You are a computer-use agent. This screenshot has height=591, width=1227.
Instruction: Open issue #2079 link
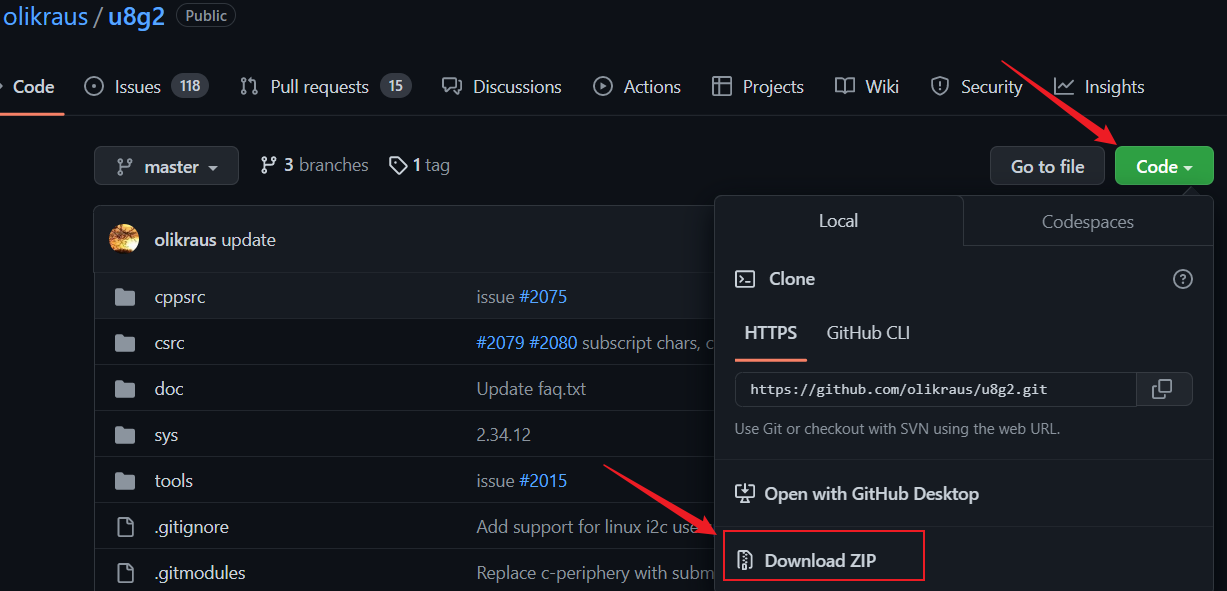[501, 343]
